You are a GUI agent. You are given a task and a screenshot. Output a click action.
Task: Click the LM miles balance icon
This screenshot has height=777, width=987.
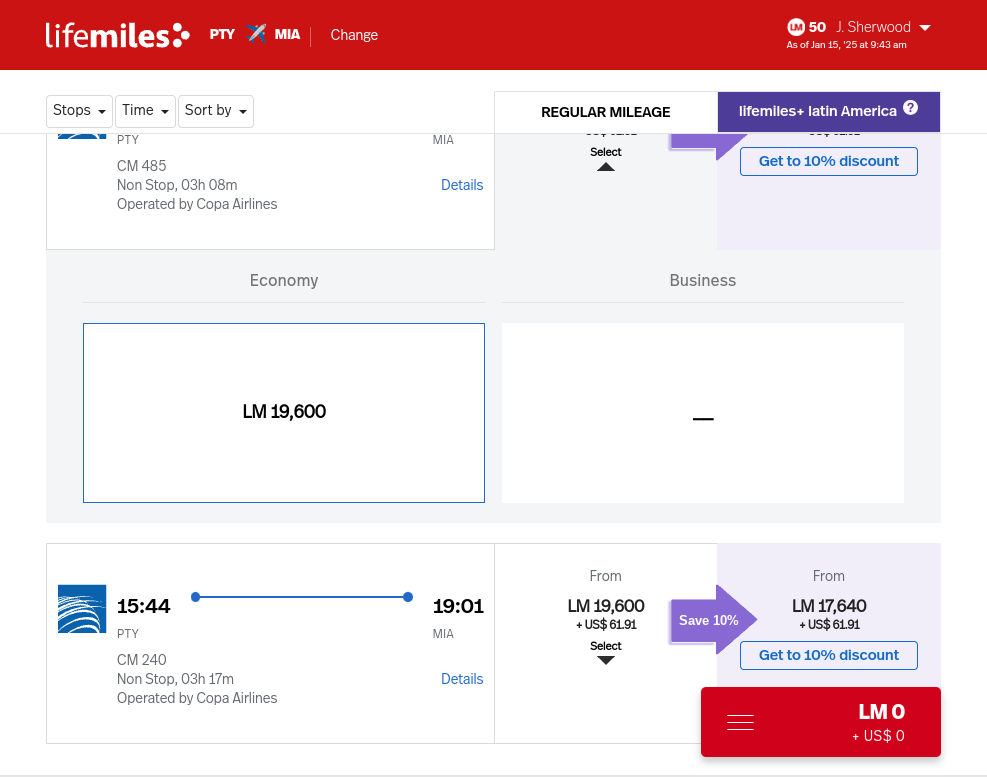pos(796,27)
